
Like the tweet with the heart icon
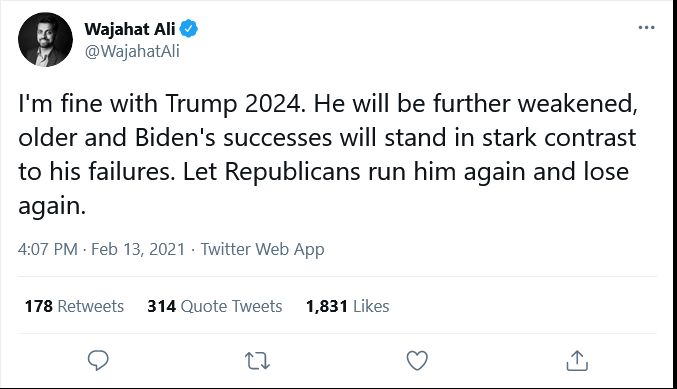pyautogui.click(x=417, y=361)
